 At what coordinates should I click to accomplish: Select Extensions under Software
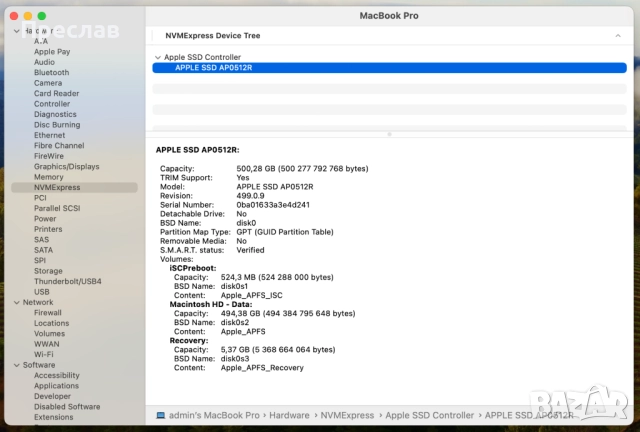53,417
